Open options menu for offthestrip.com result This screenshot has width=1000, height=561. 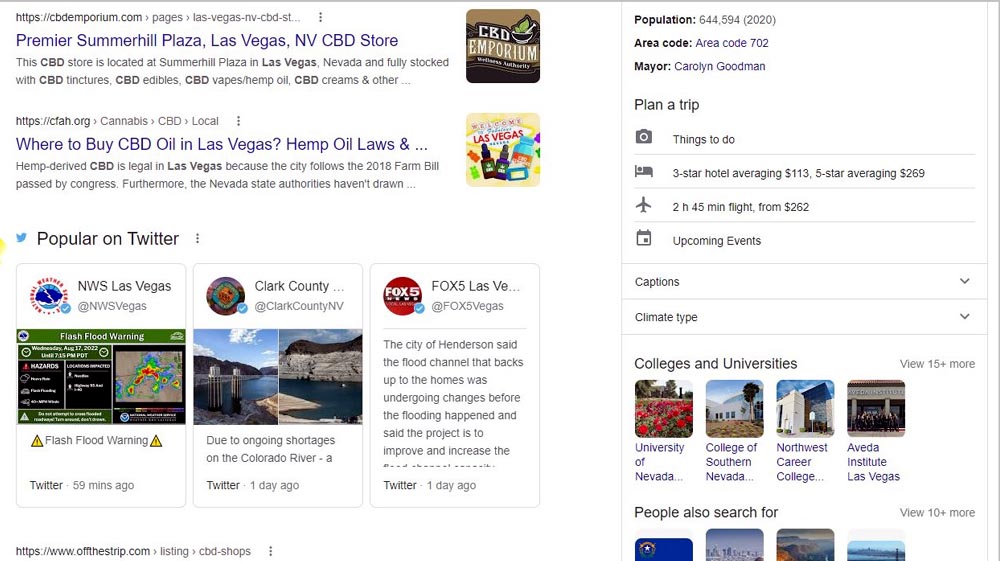tap(270, 551)
